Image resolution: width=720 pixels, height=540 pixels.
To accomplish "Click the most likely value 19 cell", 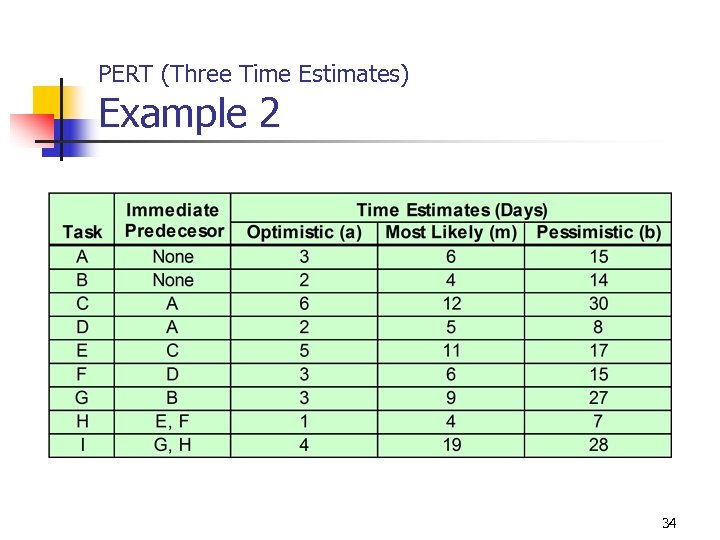I will [451, 444].
